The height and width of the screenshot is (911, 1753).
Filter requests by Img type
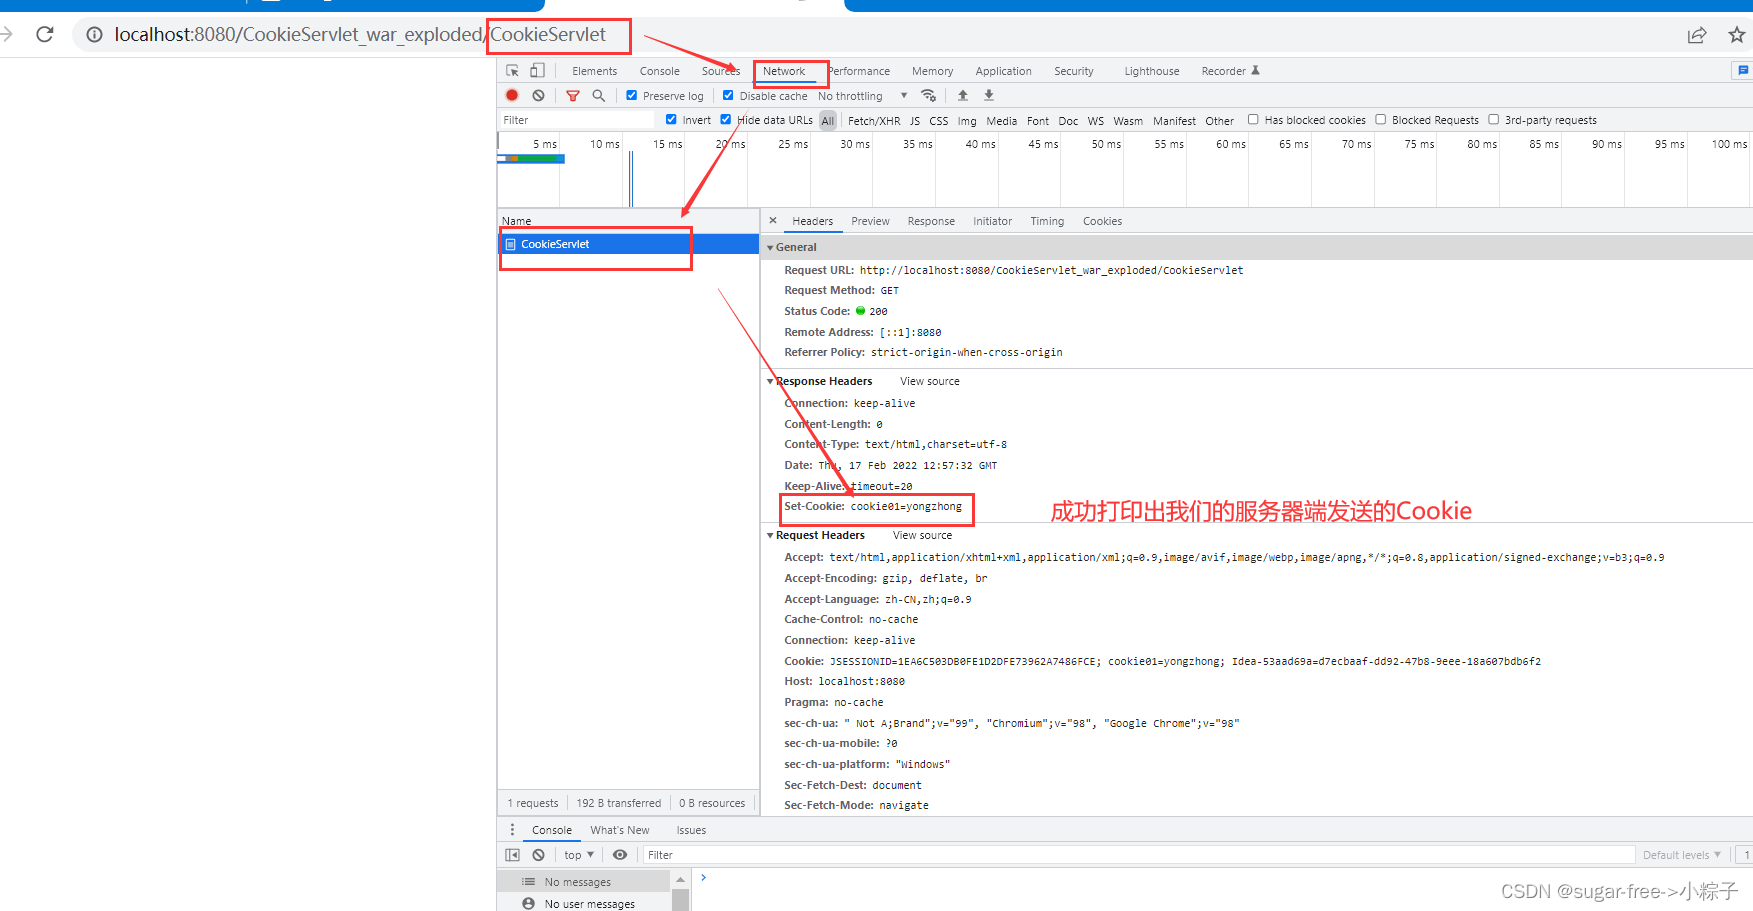pos(966,121)
